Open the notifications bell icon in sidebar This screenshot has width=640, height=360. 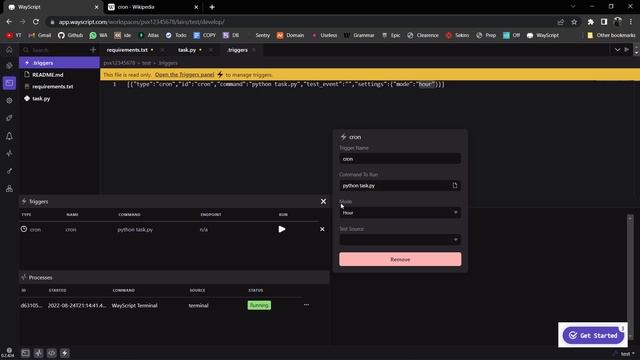coord(9,136)
